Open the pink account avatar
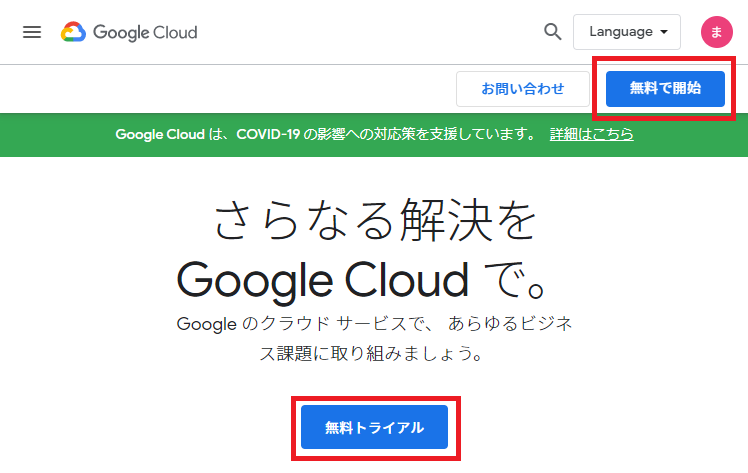748x473 pixels. tap(716, 32)
